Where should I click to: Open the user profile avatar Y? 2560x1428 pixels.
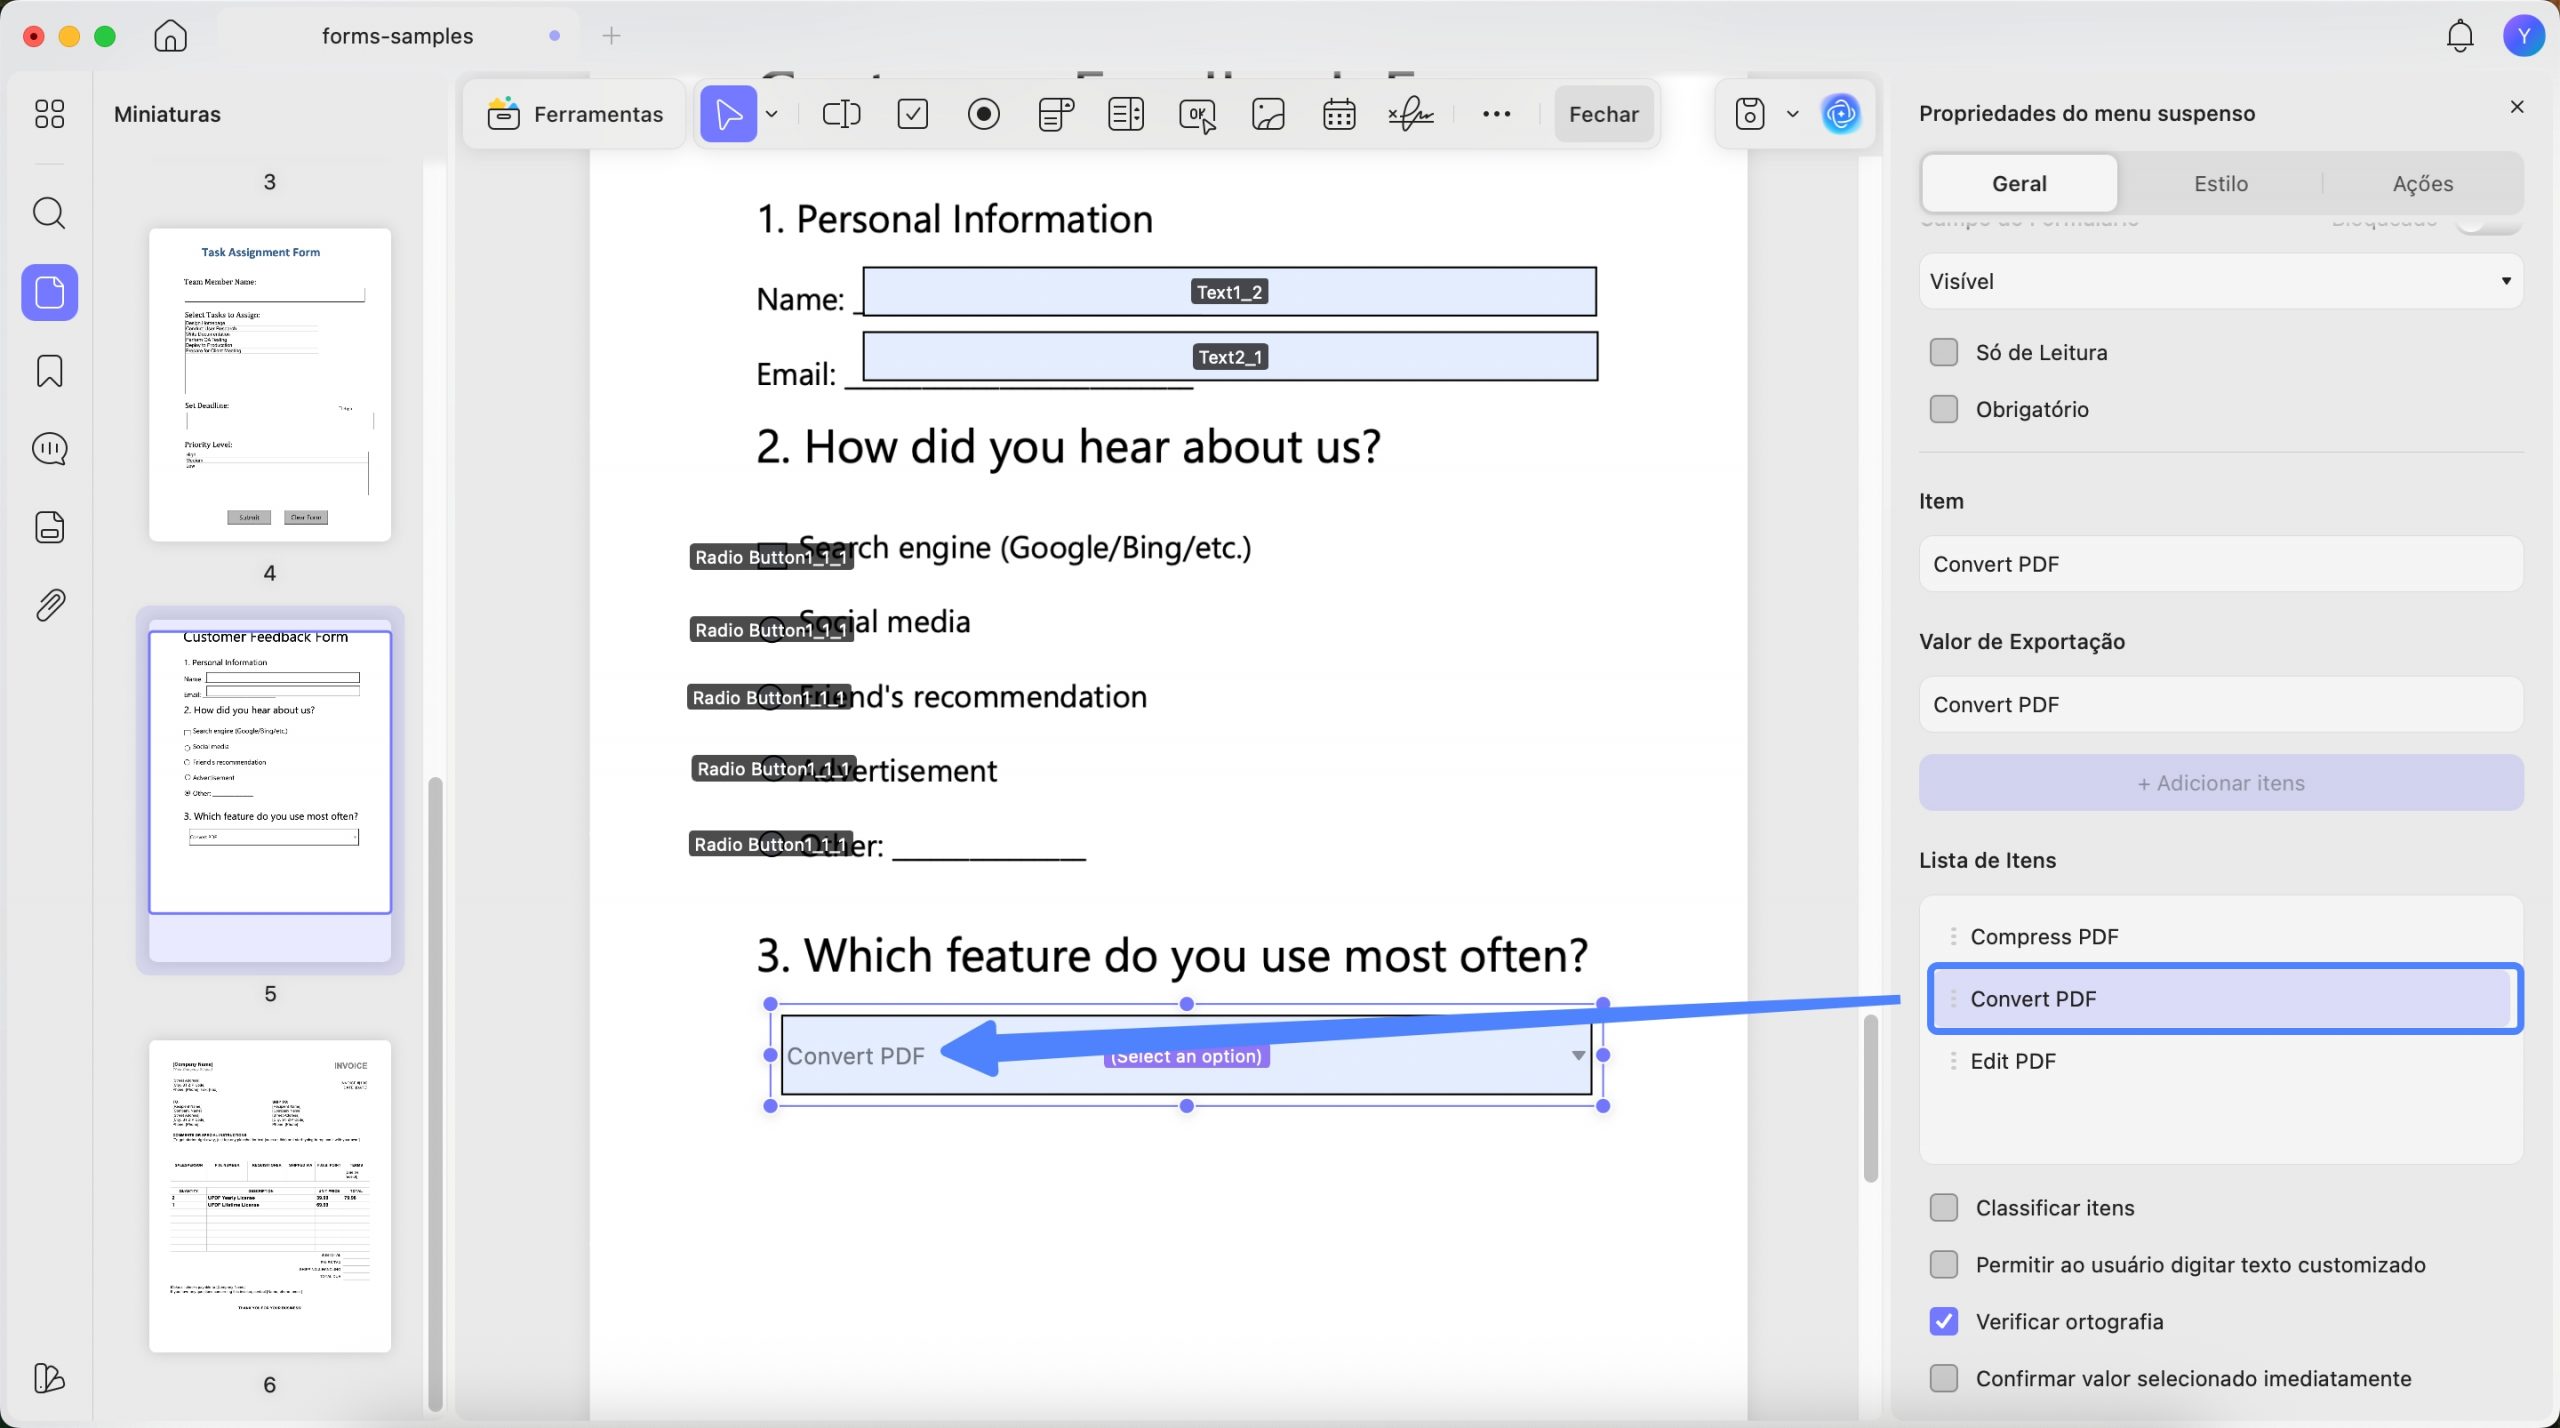click(2524, 36)
